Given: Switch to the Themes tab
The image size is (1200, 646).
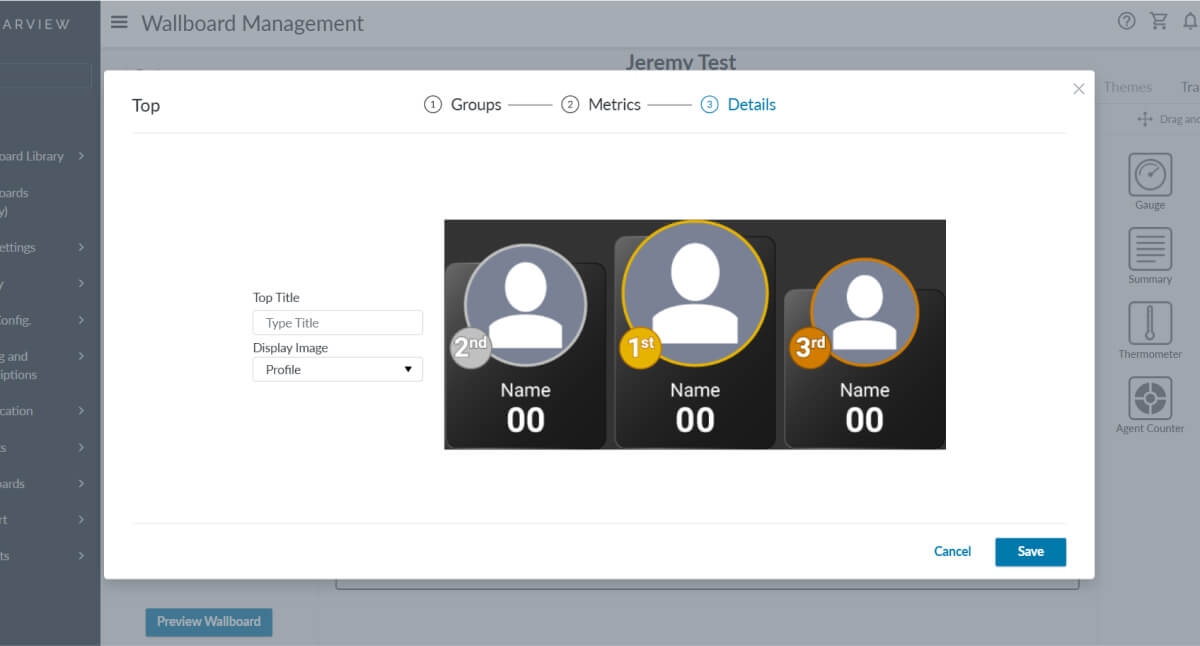Looking at the screenshot, I should 1128,87.
